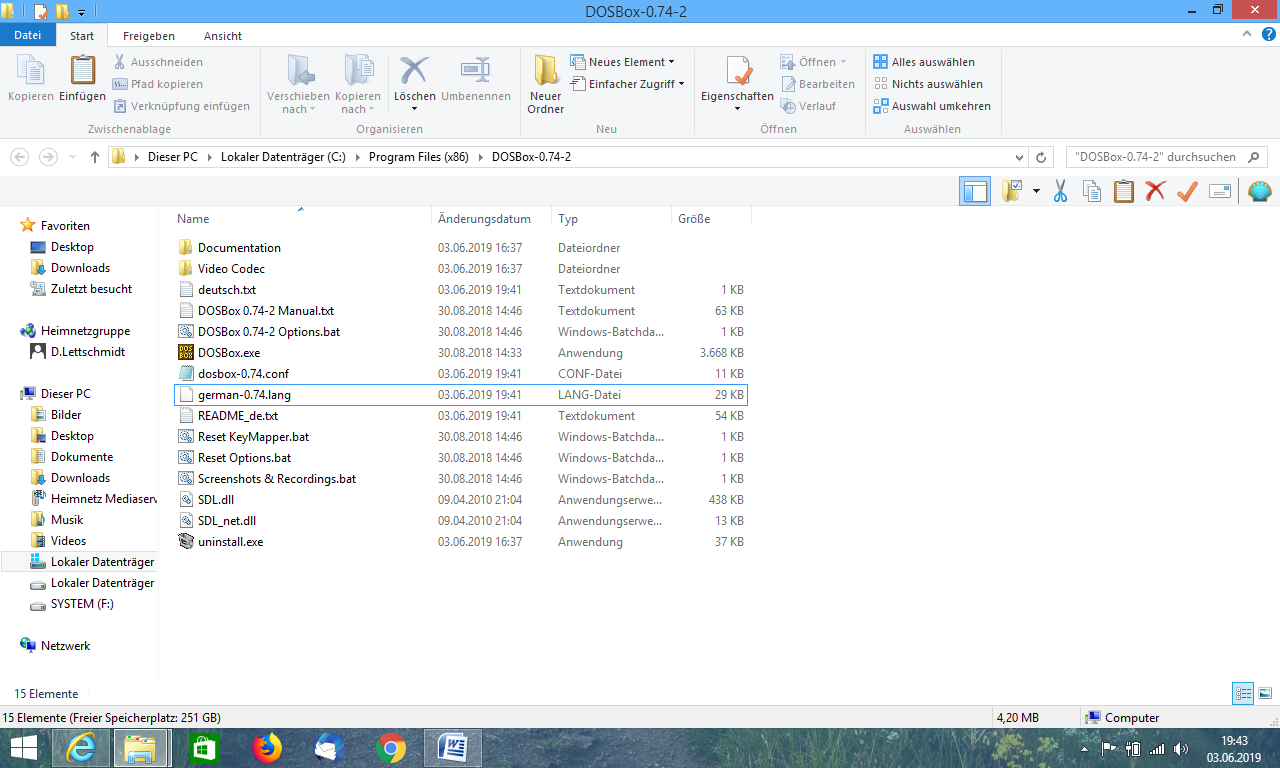
Task: Click the DOSBox-0.74-2 search field
Action: [1167, 157]
